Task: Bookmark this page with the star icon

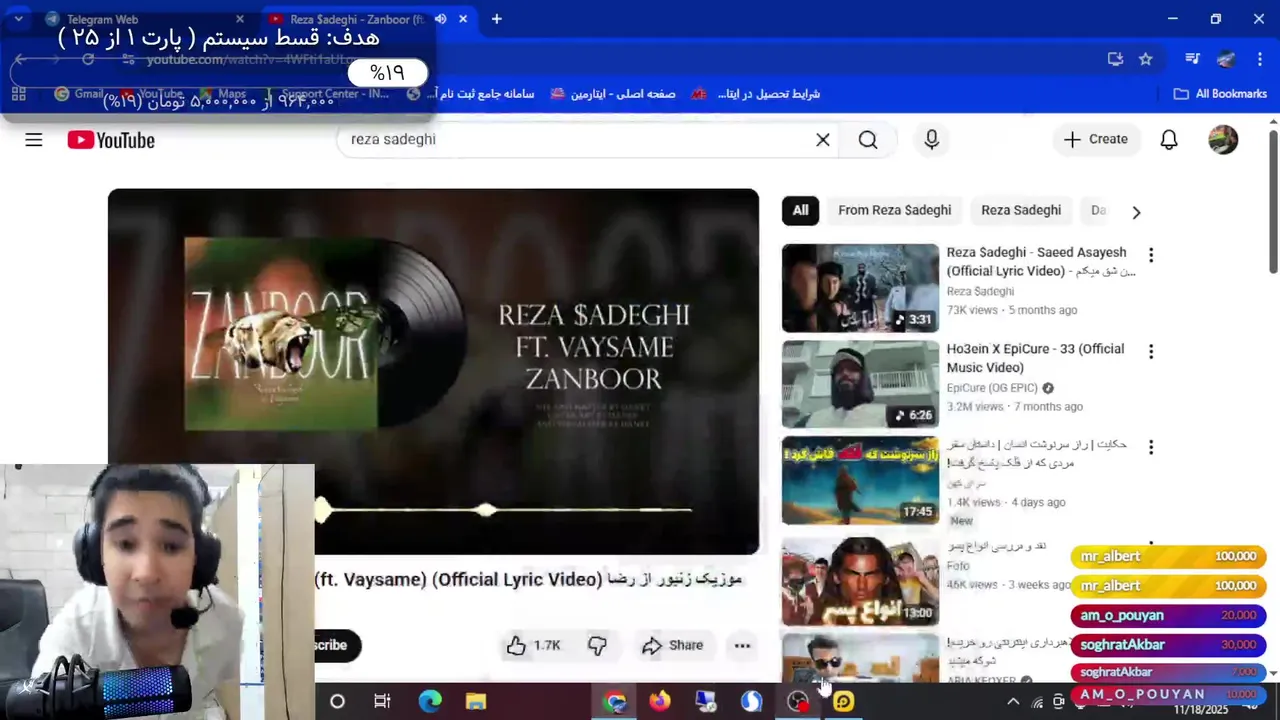Action: click(1146, 59)
